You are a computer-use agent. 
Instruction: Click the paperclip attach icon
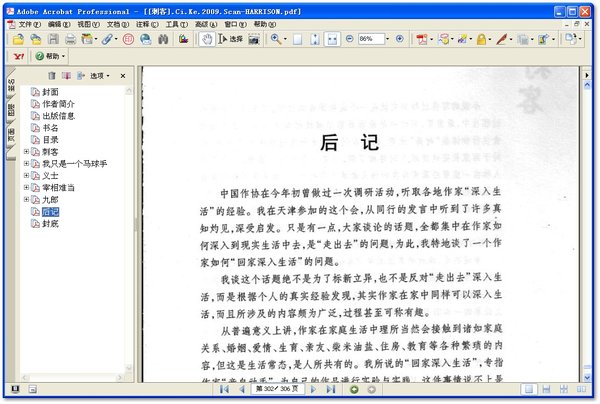107,39
